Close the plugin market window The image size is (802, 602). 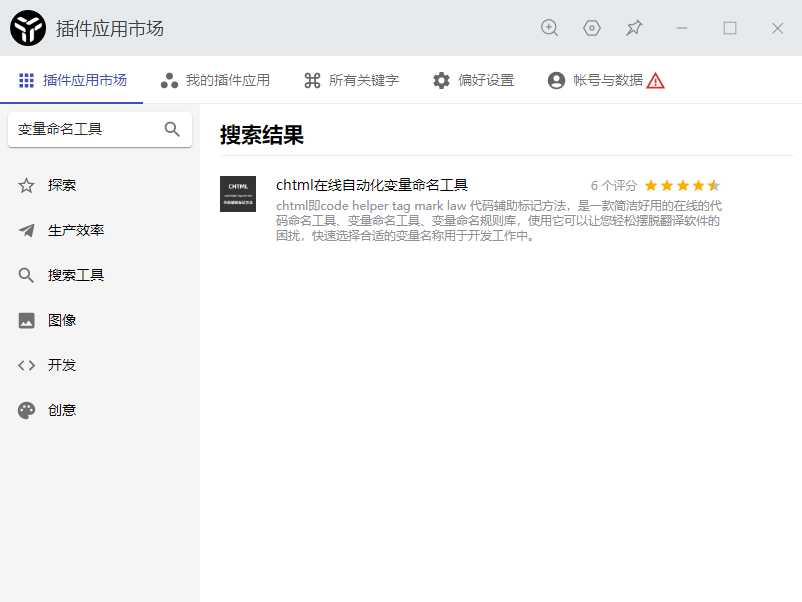tap(777, 28)
